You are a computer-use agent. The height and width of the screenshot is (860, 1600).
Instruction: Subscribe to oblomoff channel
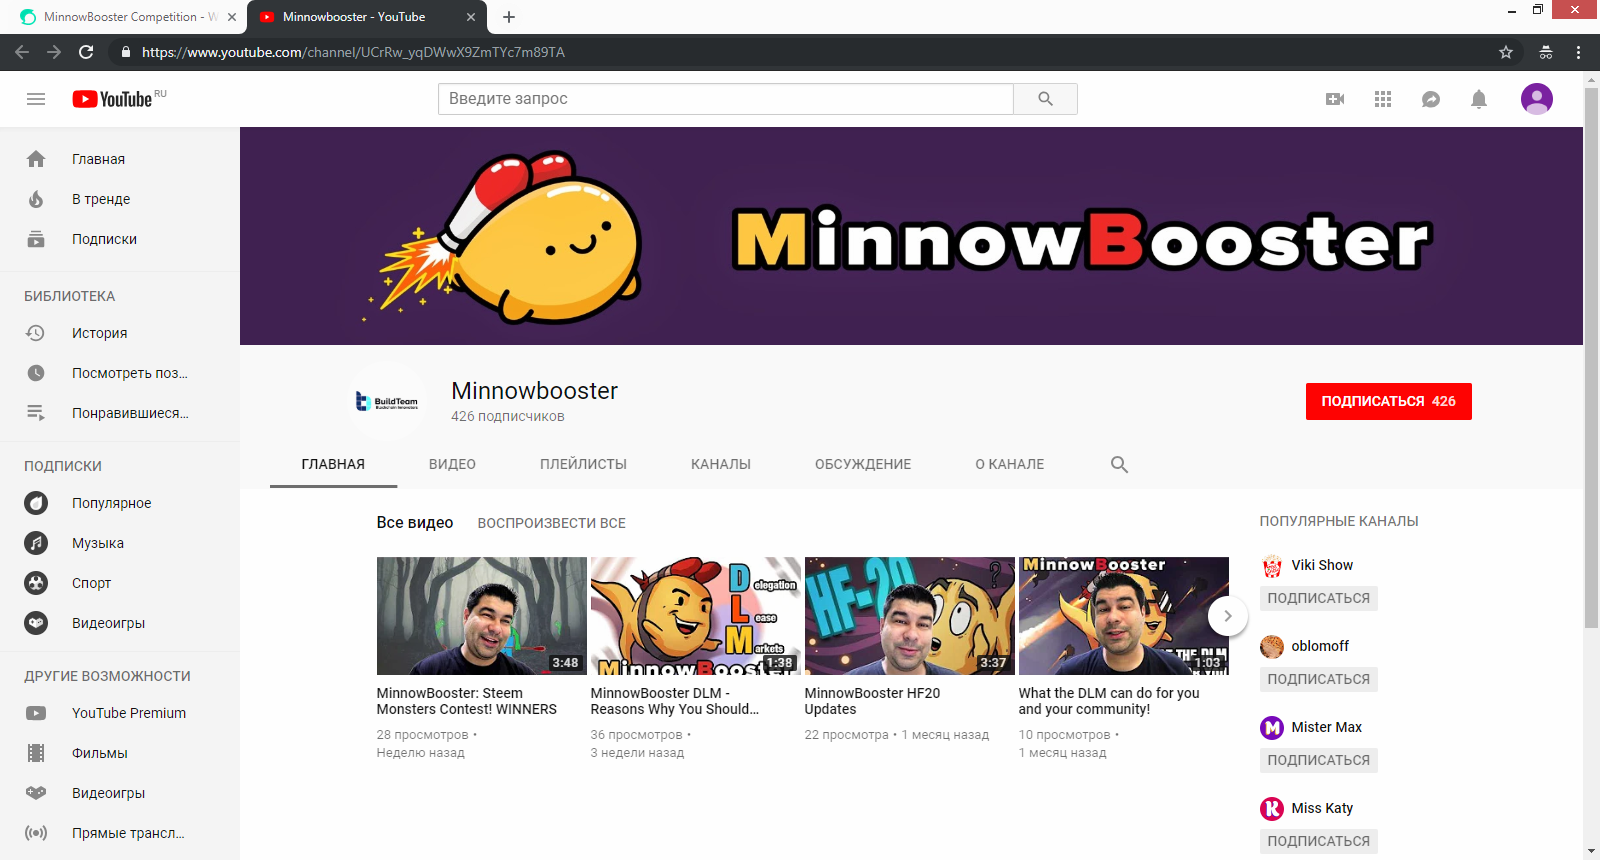(x=1318, y=679)
